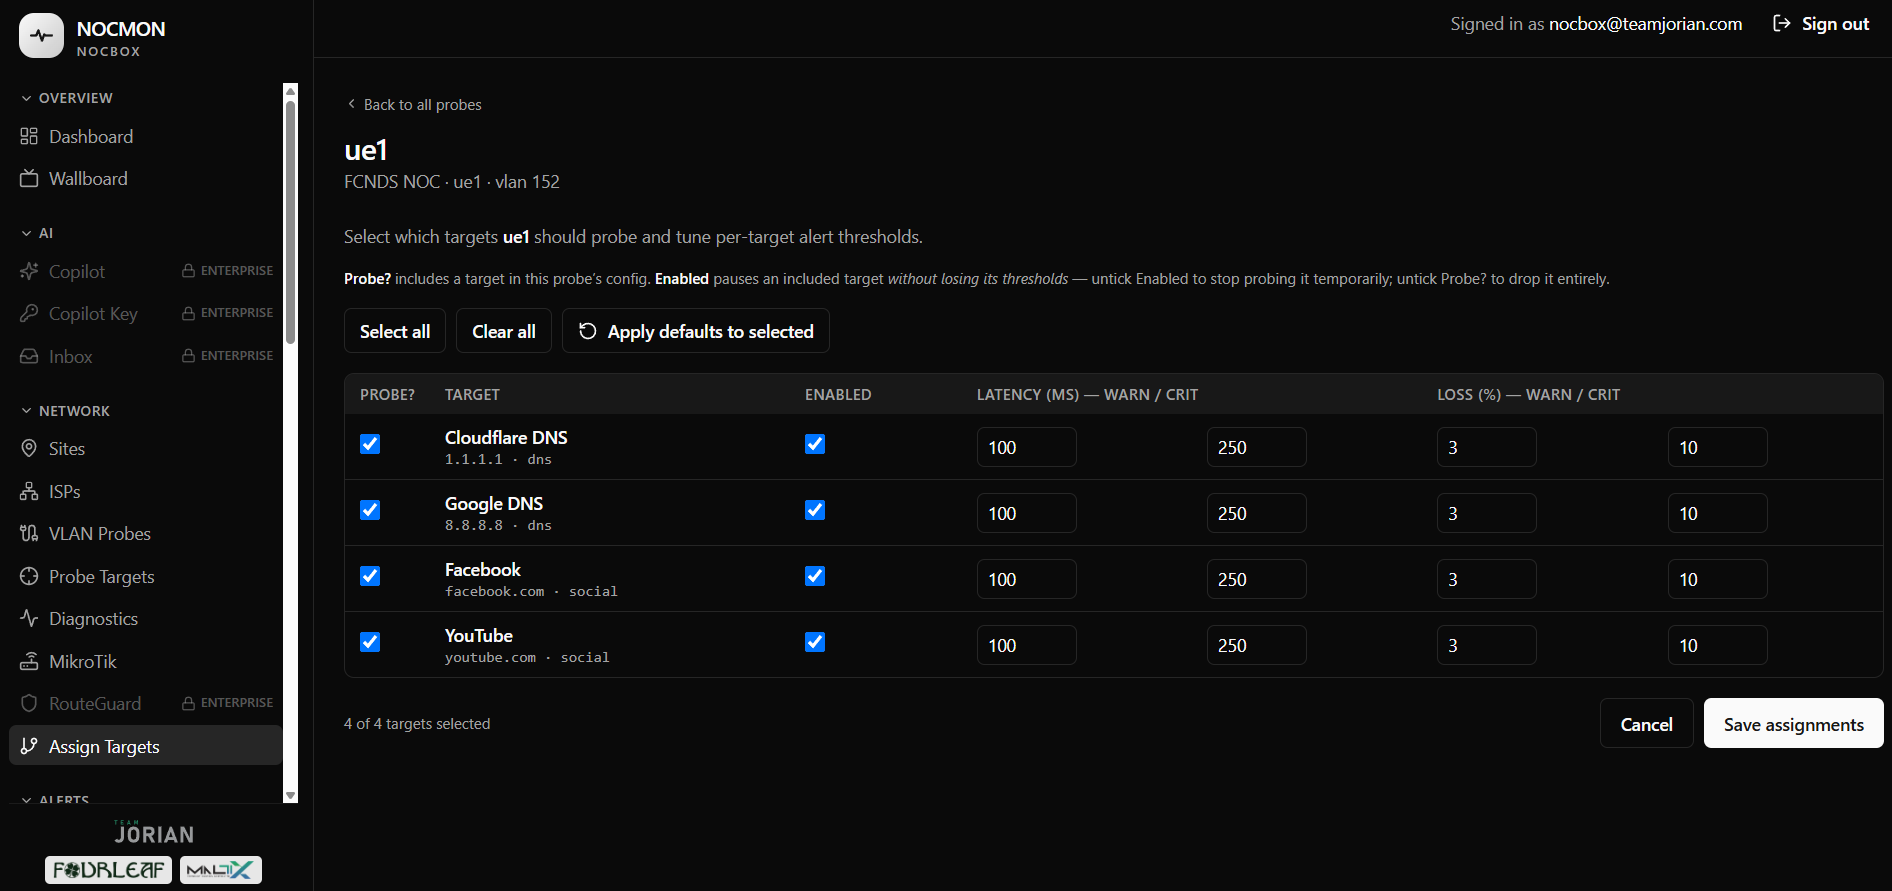1892x891 pixels.
Task: Uncheck Probe for Google DNS
Action: coord(370,510)
